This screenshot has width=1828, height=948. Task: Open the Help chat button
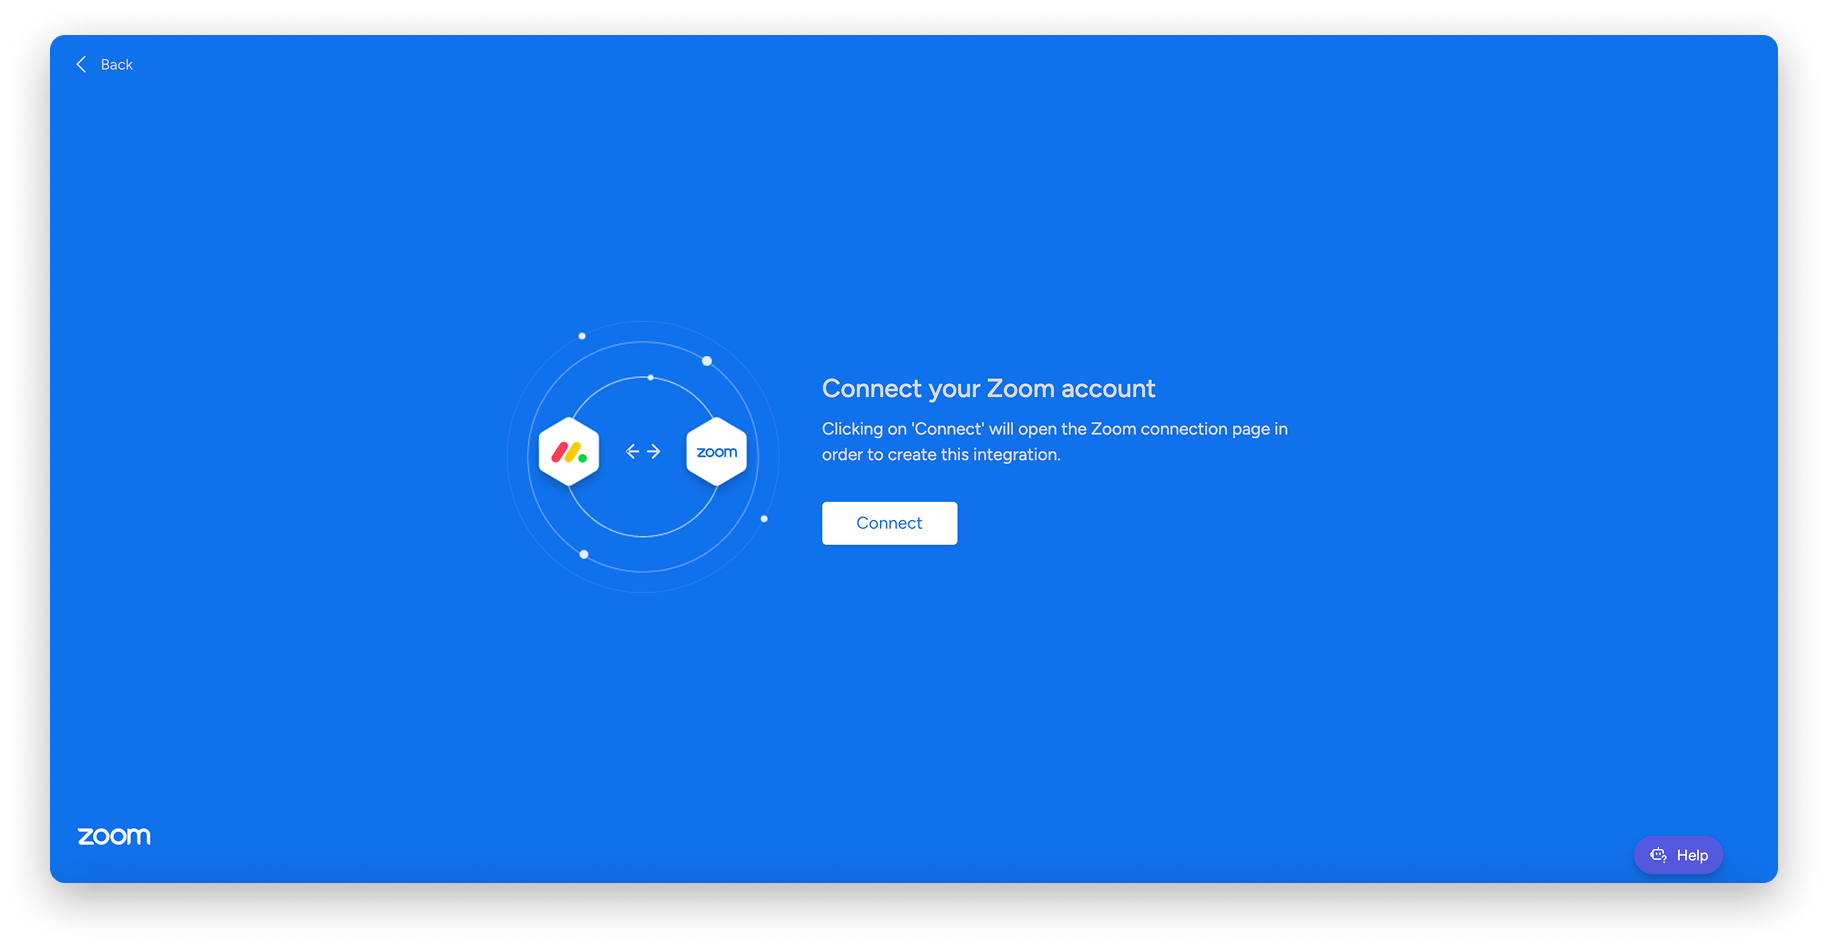(1678, 855)
